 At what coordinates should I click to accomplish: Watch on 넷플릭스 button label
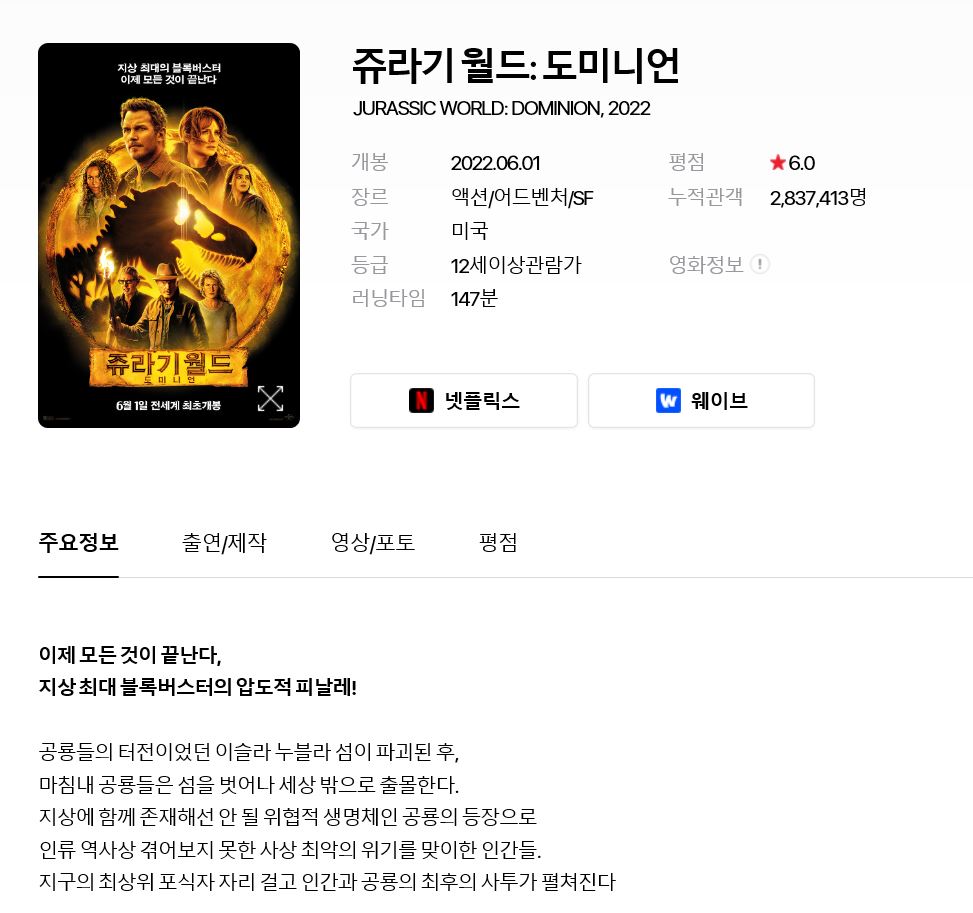point(482,400)
